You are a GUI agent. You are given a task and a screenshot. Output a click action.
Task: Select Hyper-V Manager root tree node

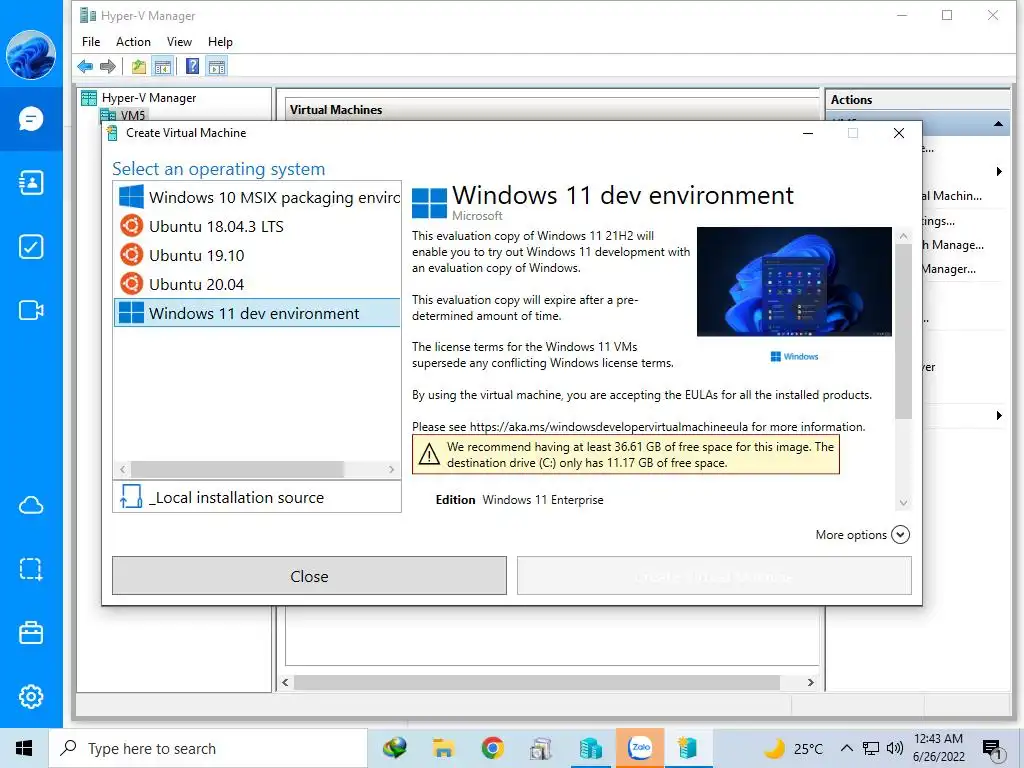tap(148, 98)
